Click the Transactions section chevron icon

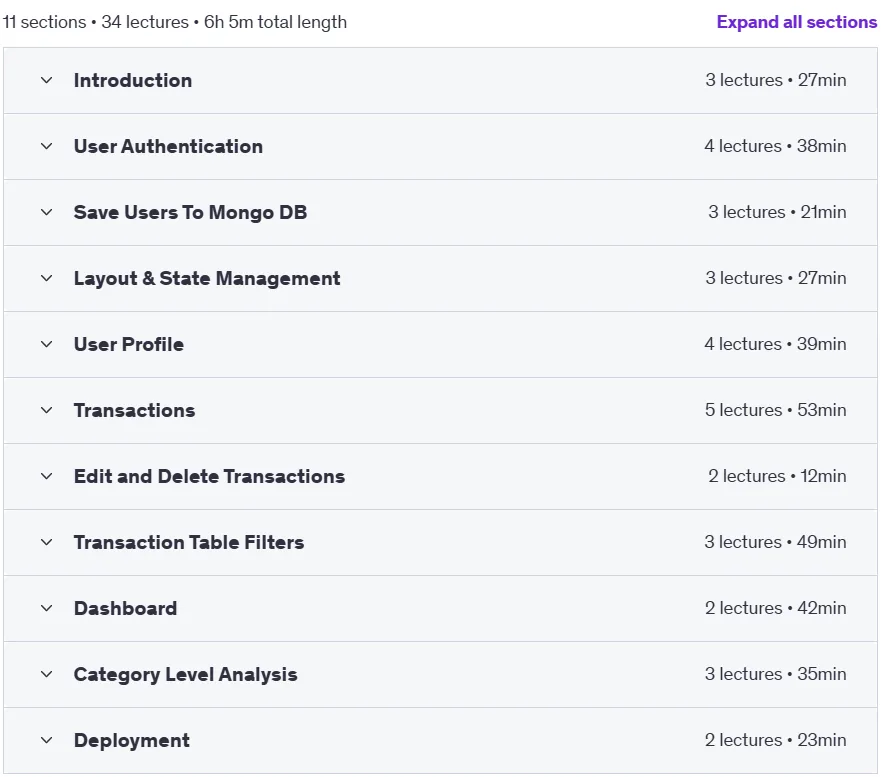(47, 411)
